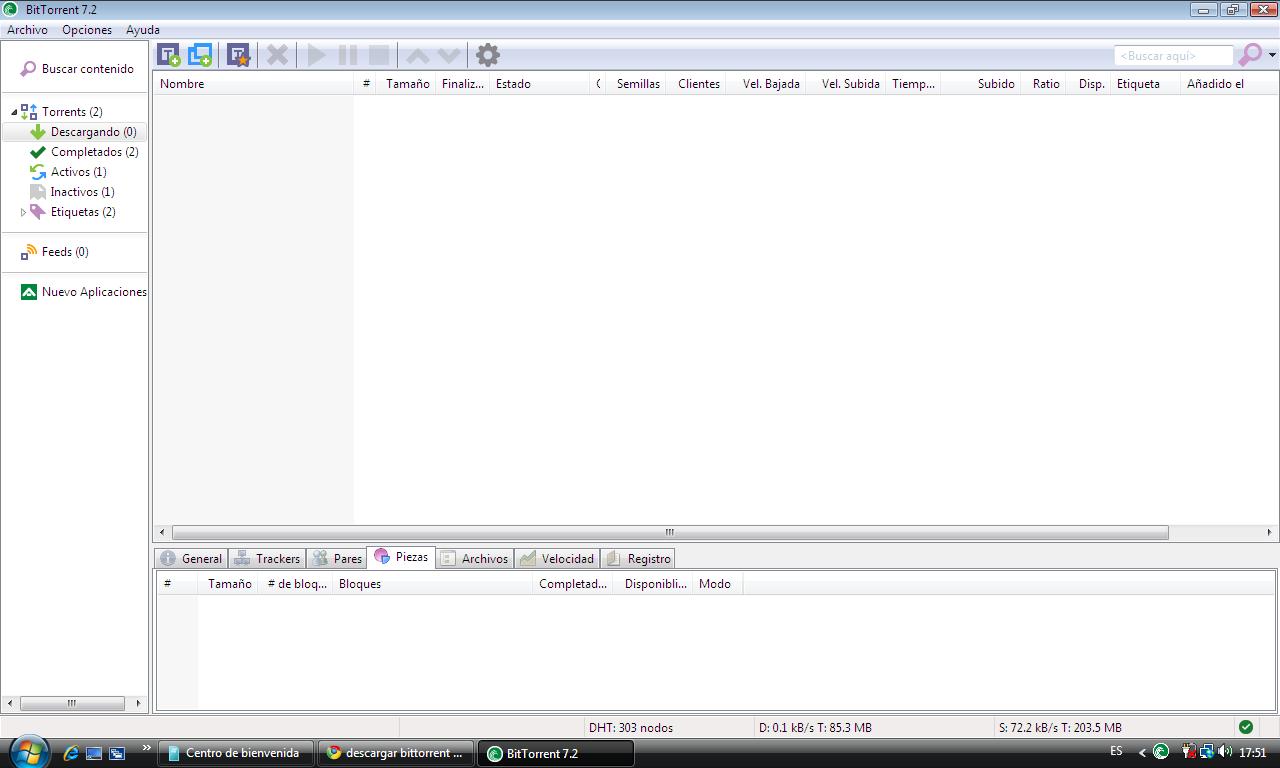Click upload speed status 'S: 72.2 kB/s'

pyautogui.click(x=1060, y=728)
